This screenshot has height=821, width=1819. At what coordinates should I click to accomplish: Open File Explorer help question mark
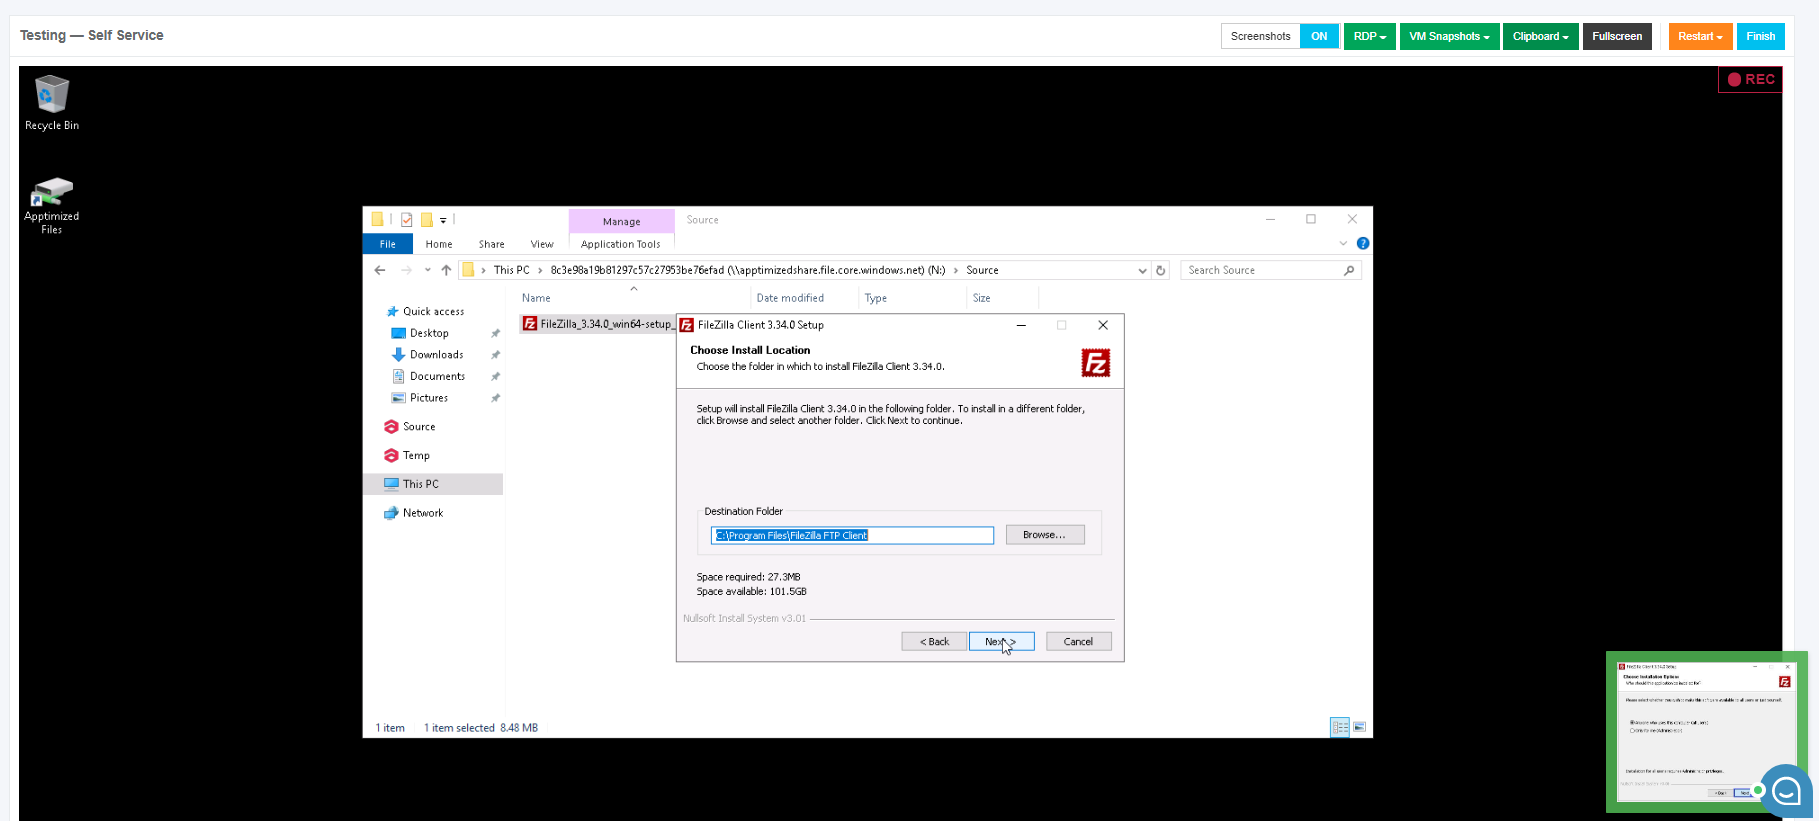1363,243
